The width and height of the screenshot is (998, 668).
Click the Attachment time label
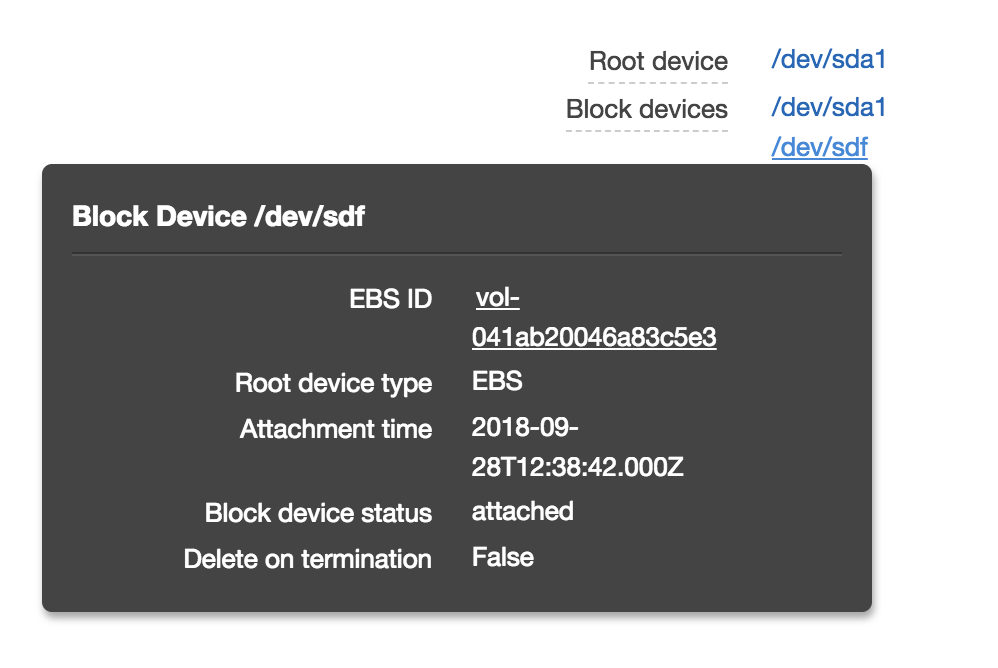tap(334, 429)
